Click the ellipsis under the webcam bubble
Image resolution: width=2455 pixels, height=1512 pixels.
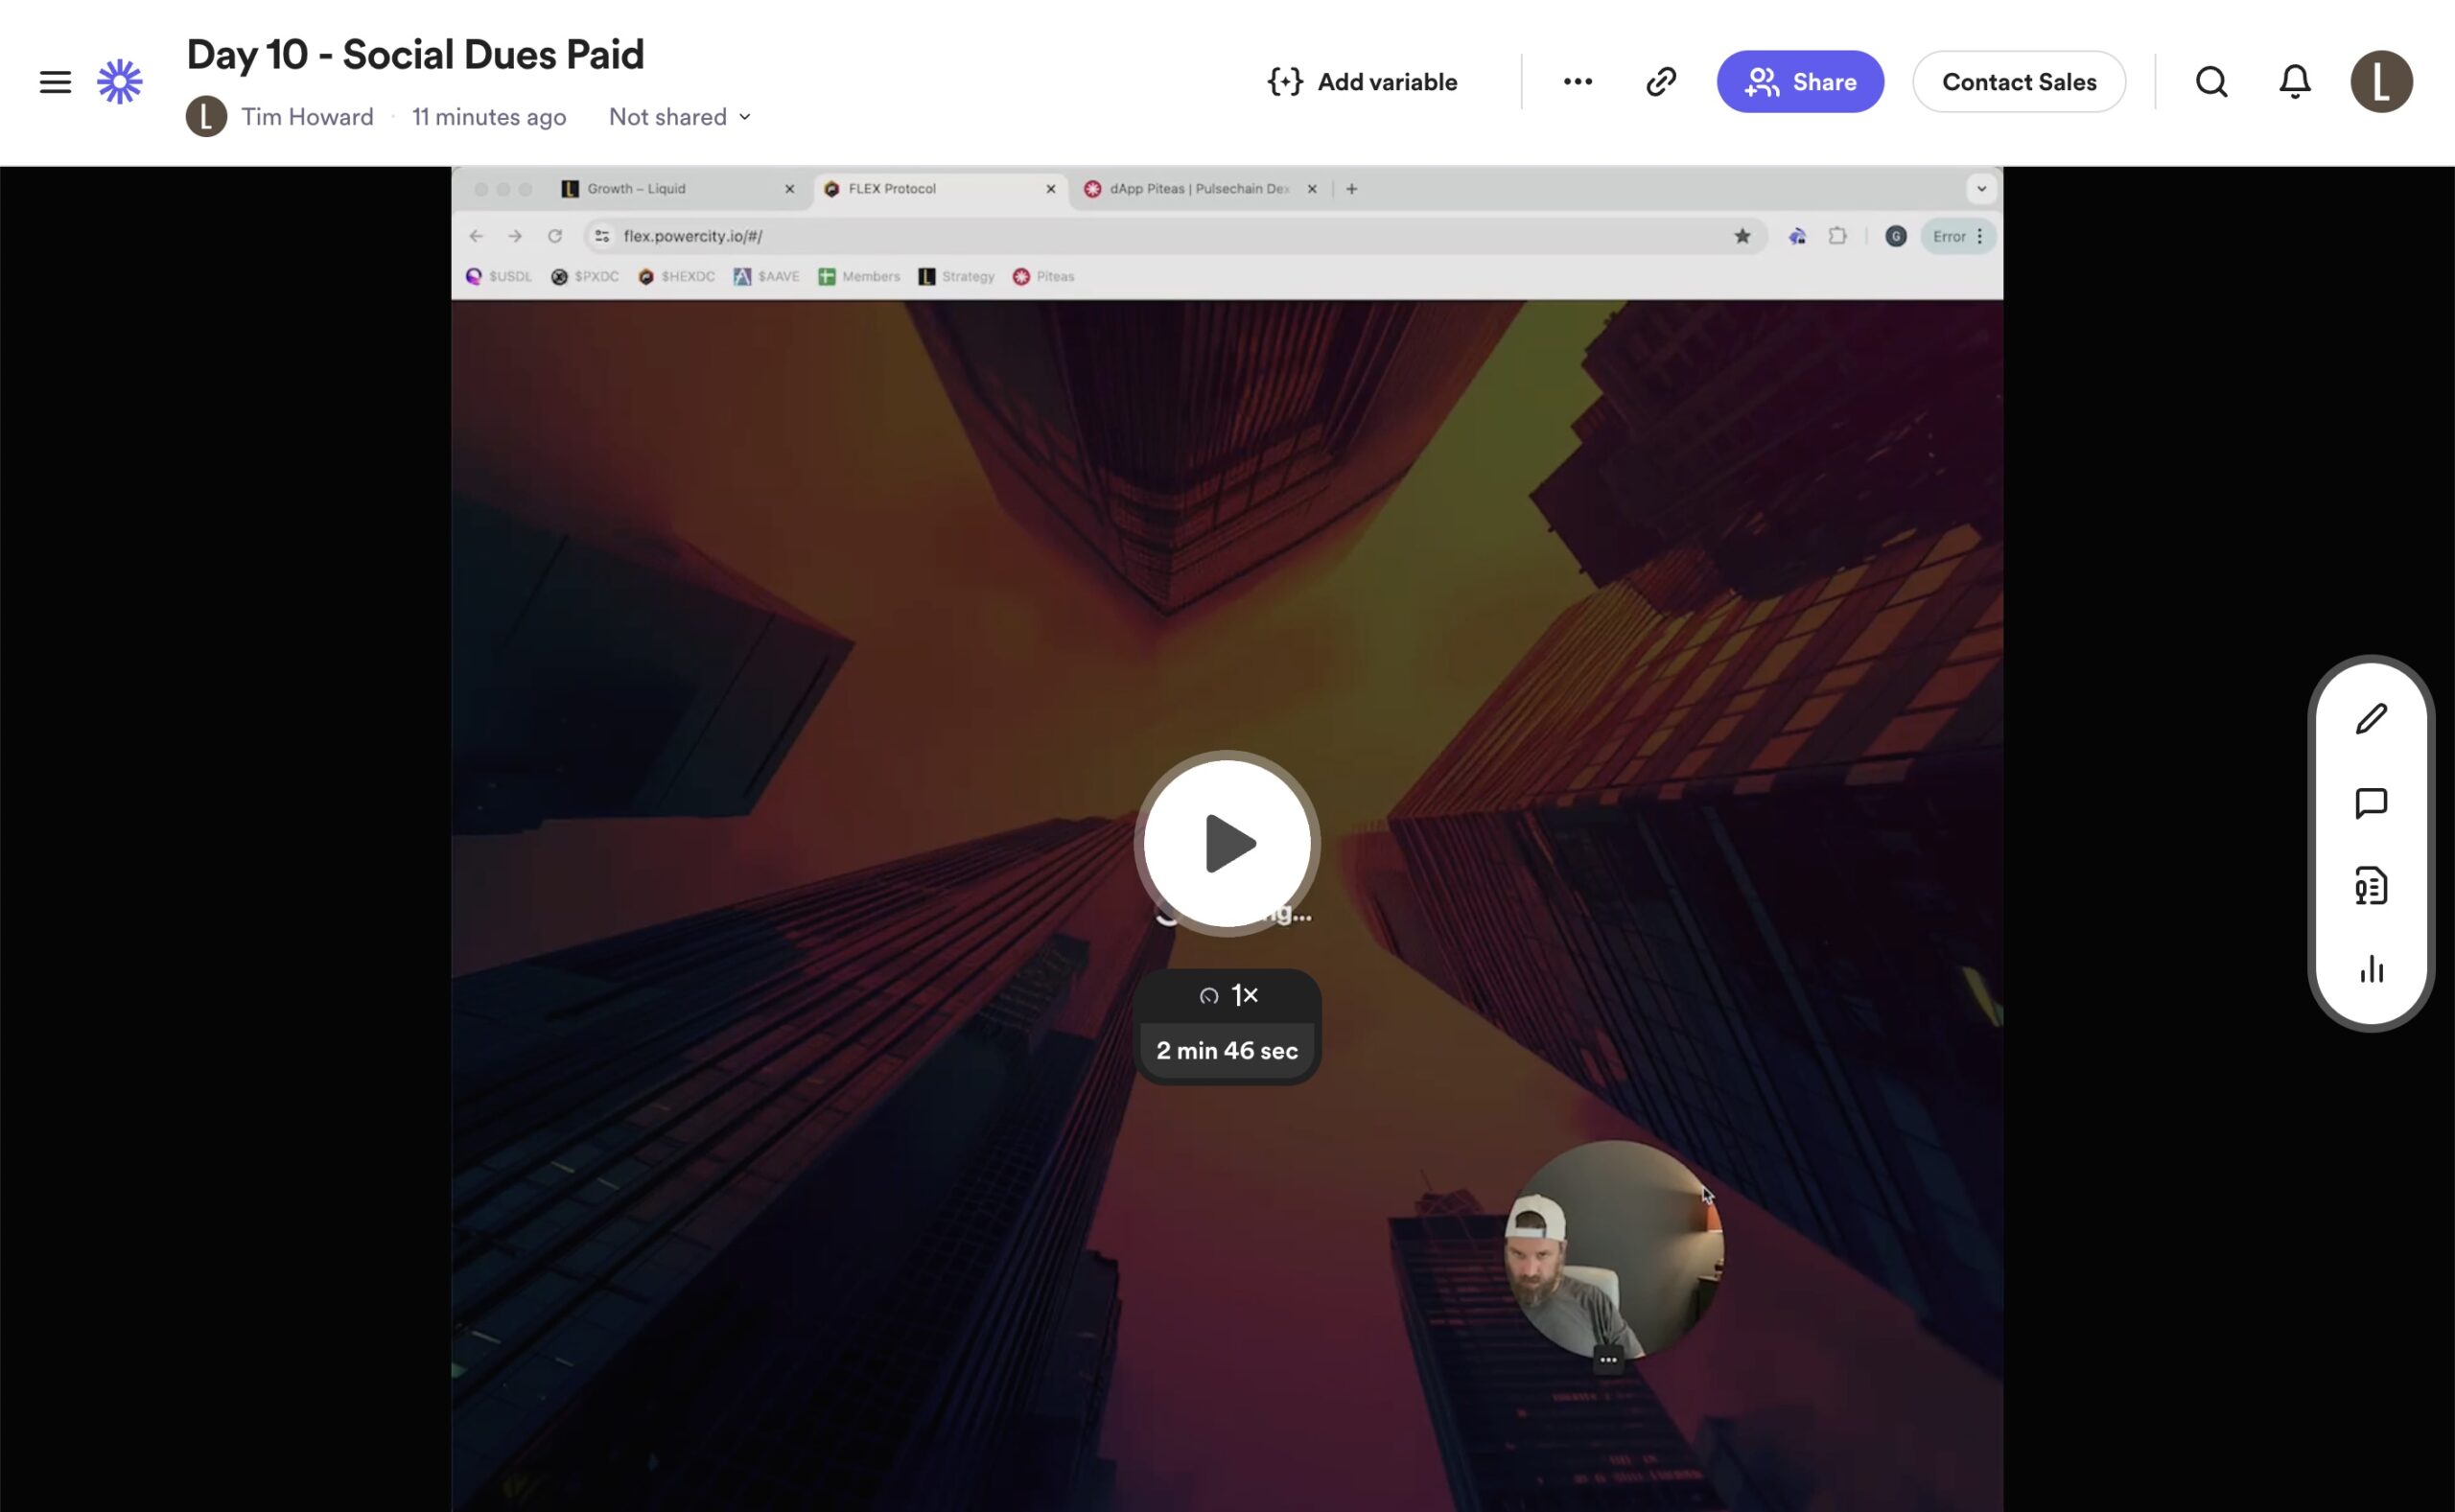tap(1608, 1360)
